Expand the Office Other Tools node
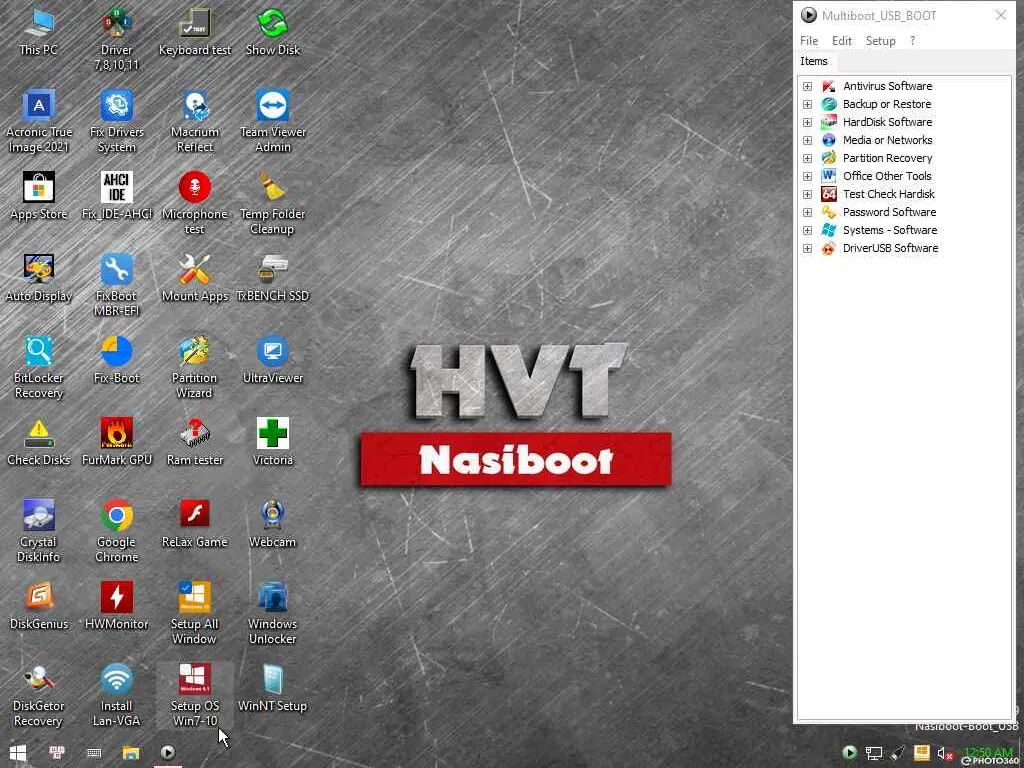Viewport: 1024px width, 768px height. pos(807,176)
